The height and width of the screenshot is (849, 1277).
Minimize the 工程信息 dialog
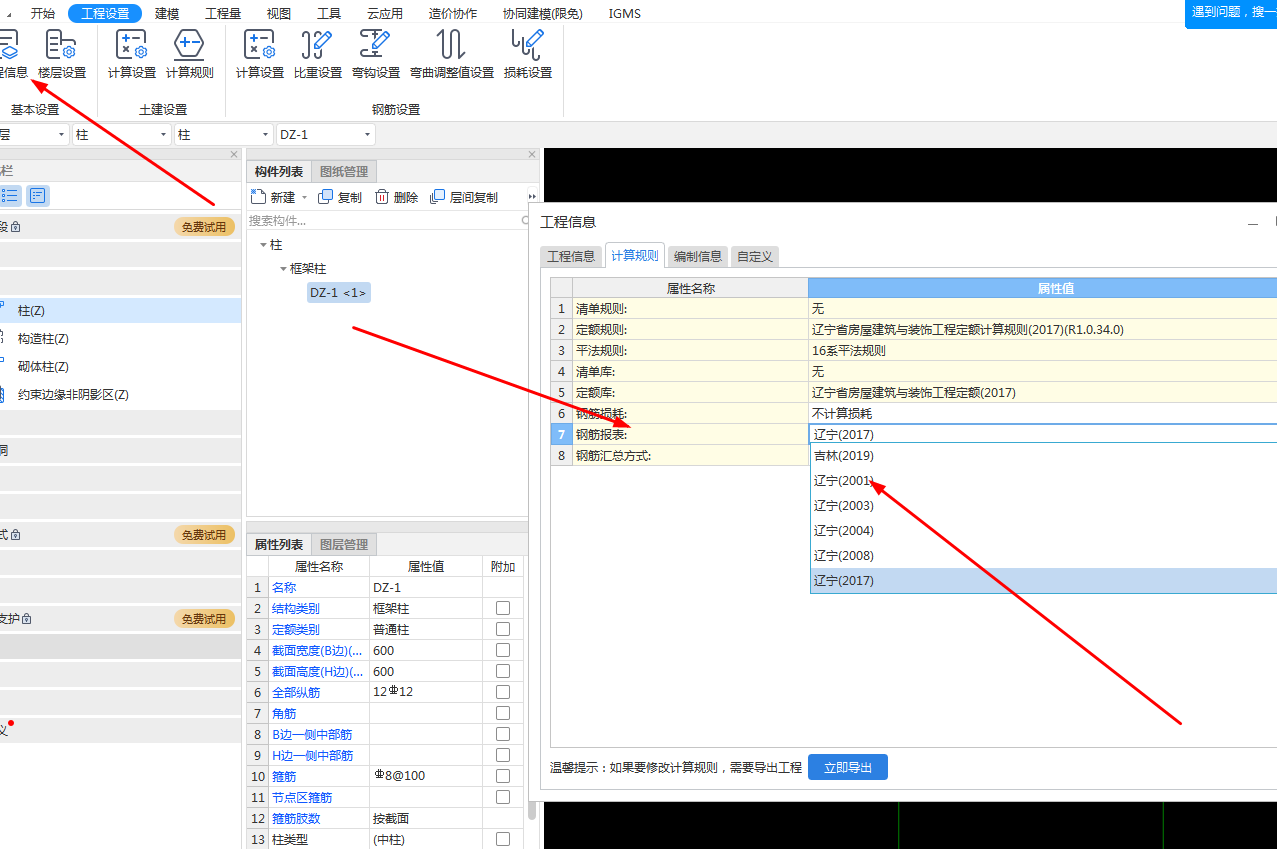[1252, 223]
